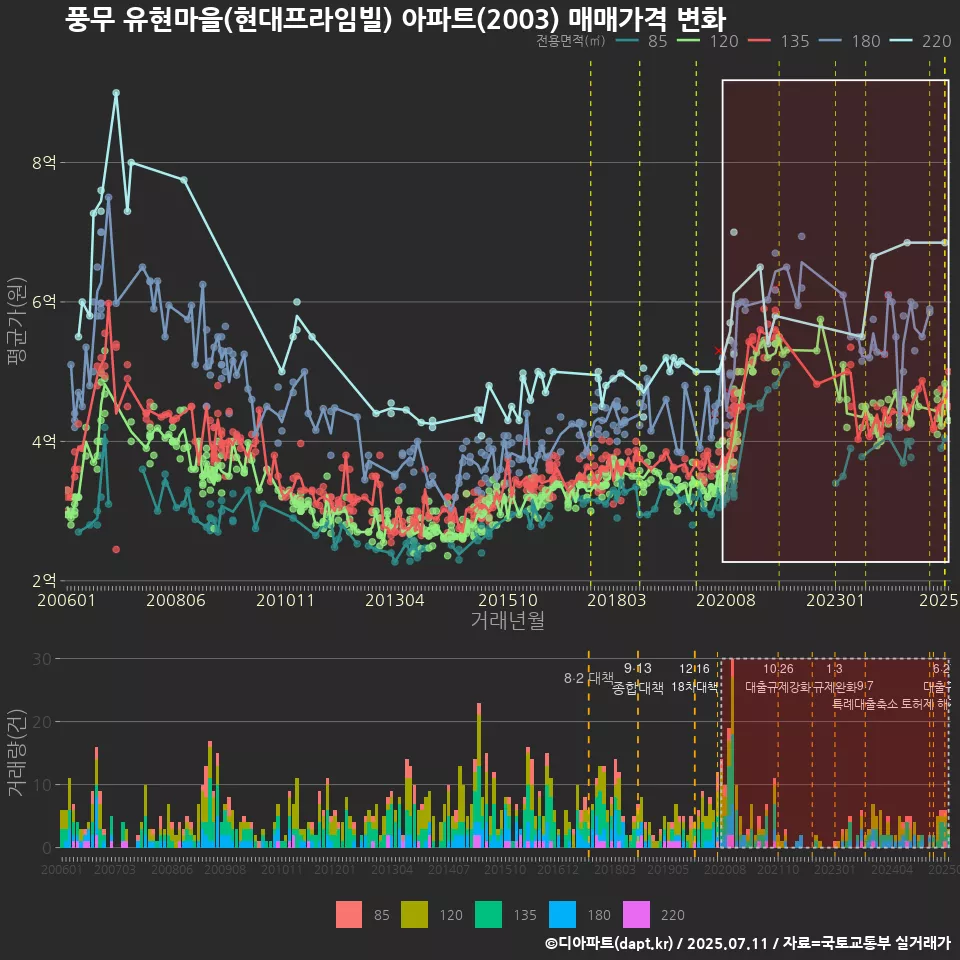This screenshot has width=960, height=960.
Task: Click the '201011' price chart x-axis label
Action: pyautogui.click(x=285, y=600)
